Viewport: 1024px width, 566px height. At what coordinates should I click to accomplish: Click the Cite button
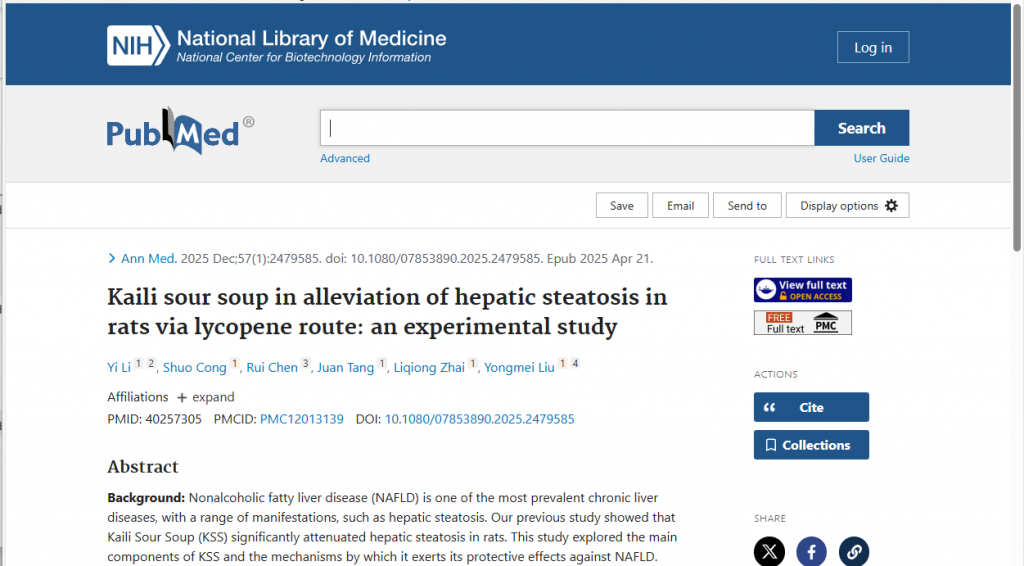pos(811,407)
